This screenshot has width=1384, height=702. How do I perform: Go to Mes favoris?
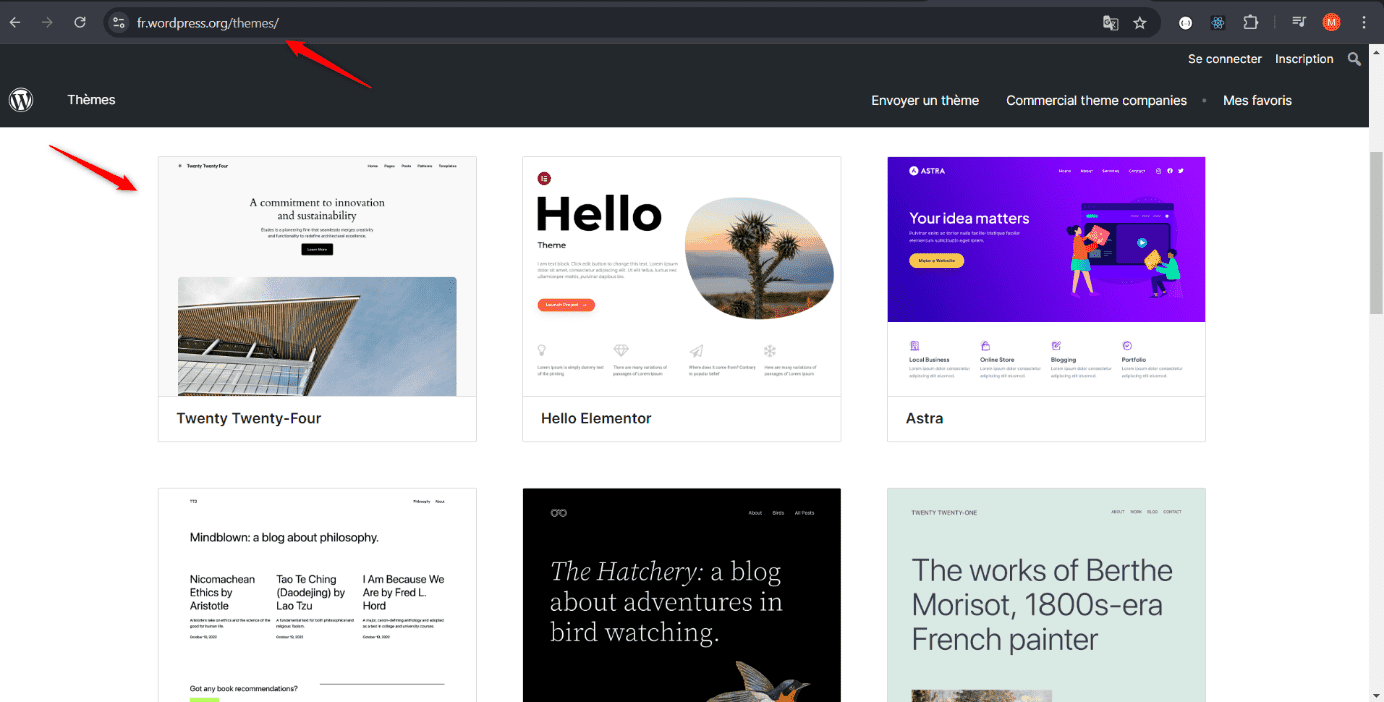(x=1257, y=100)
